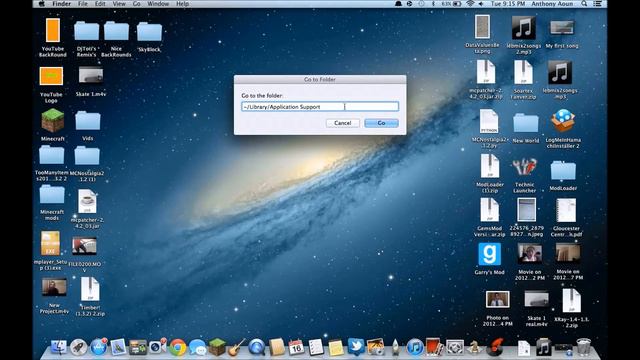Launch Google Chrome from the dock
The width and height of the screenshot is (640, 360).
tap(178, 347)
